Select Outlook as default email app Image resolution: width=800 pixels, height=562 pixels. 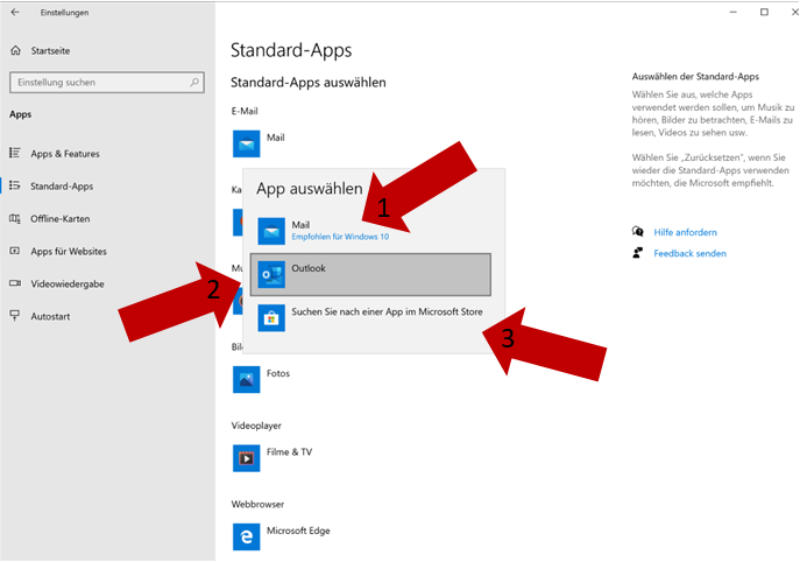[x=370, y=274]
